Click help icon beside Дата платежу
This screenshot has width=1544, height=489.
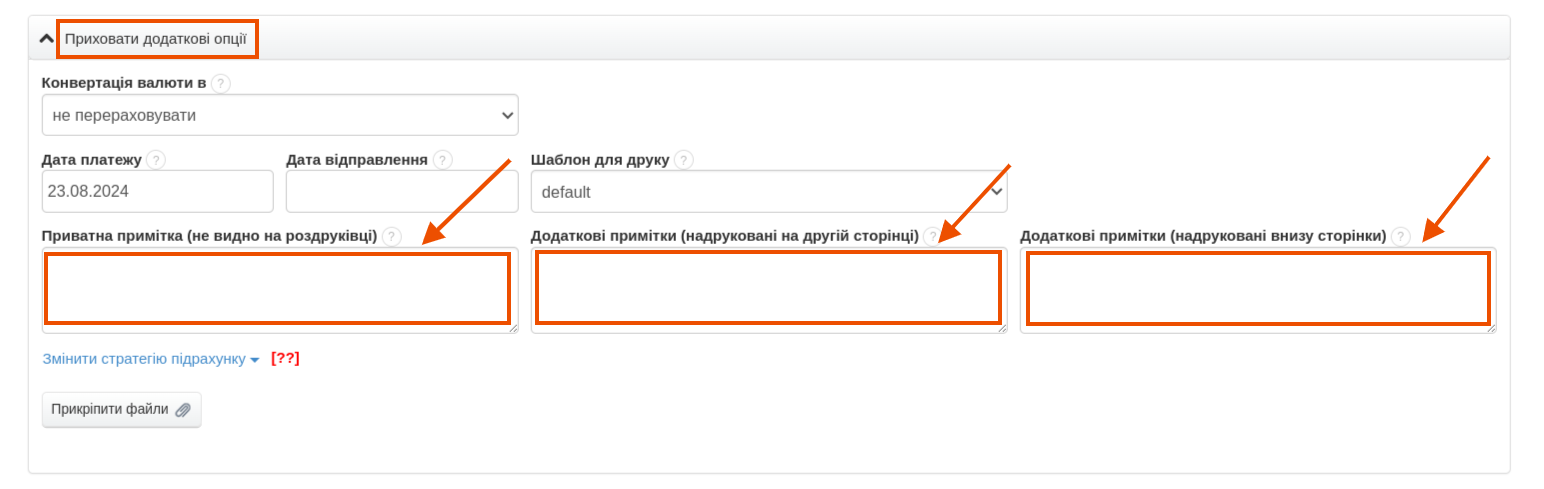[156, 160]
